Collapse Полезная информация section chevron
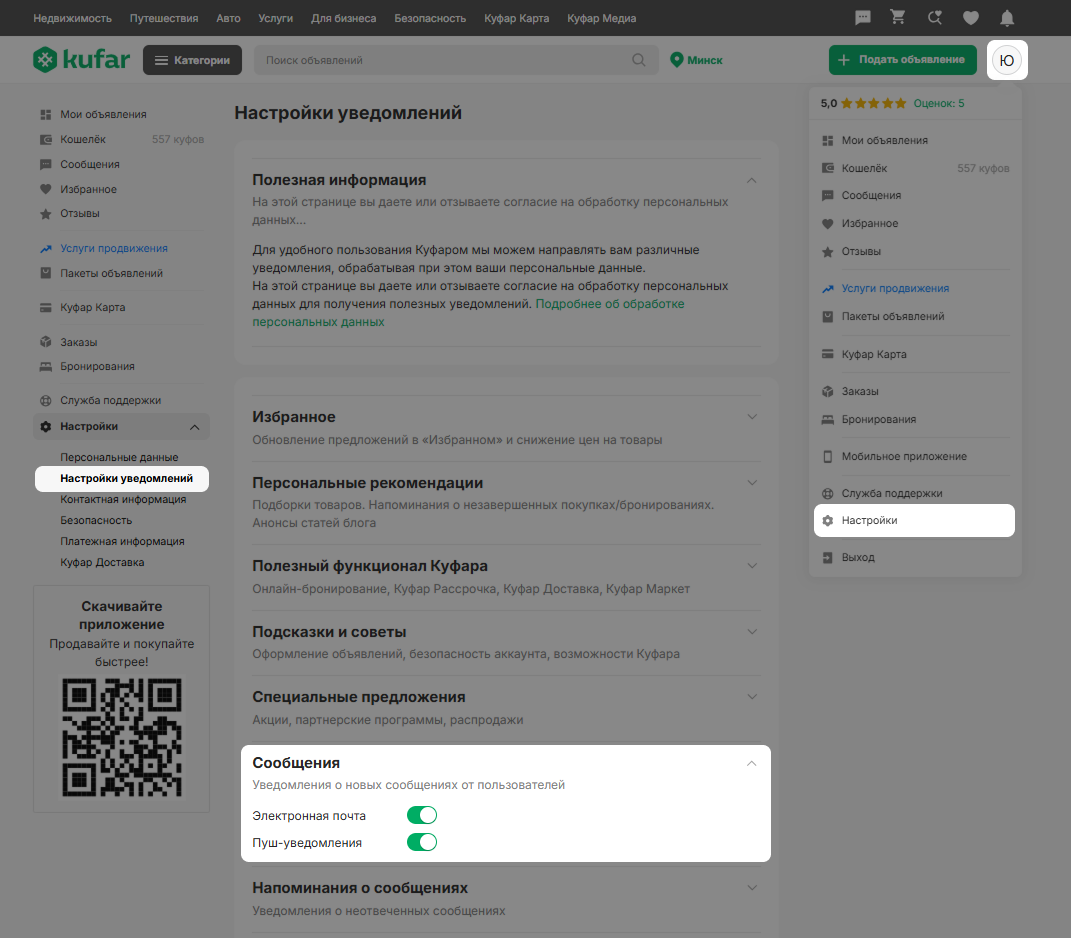 (751, 180)
